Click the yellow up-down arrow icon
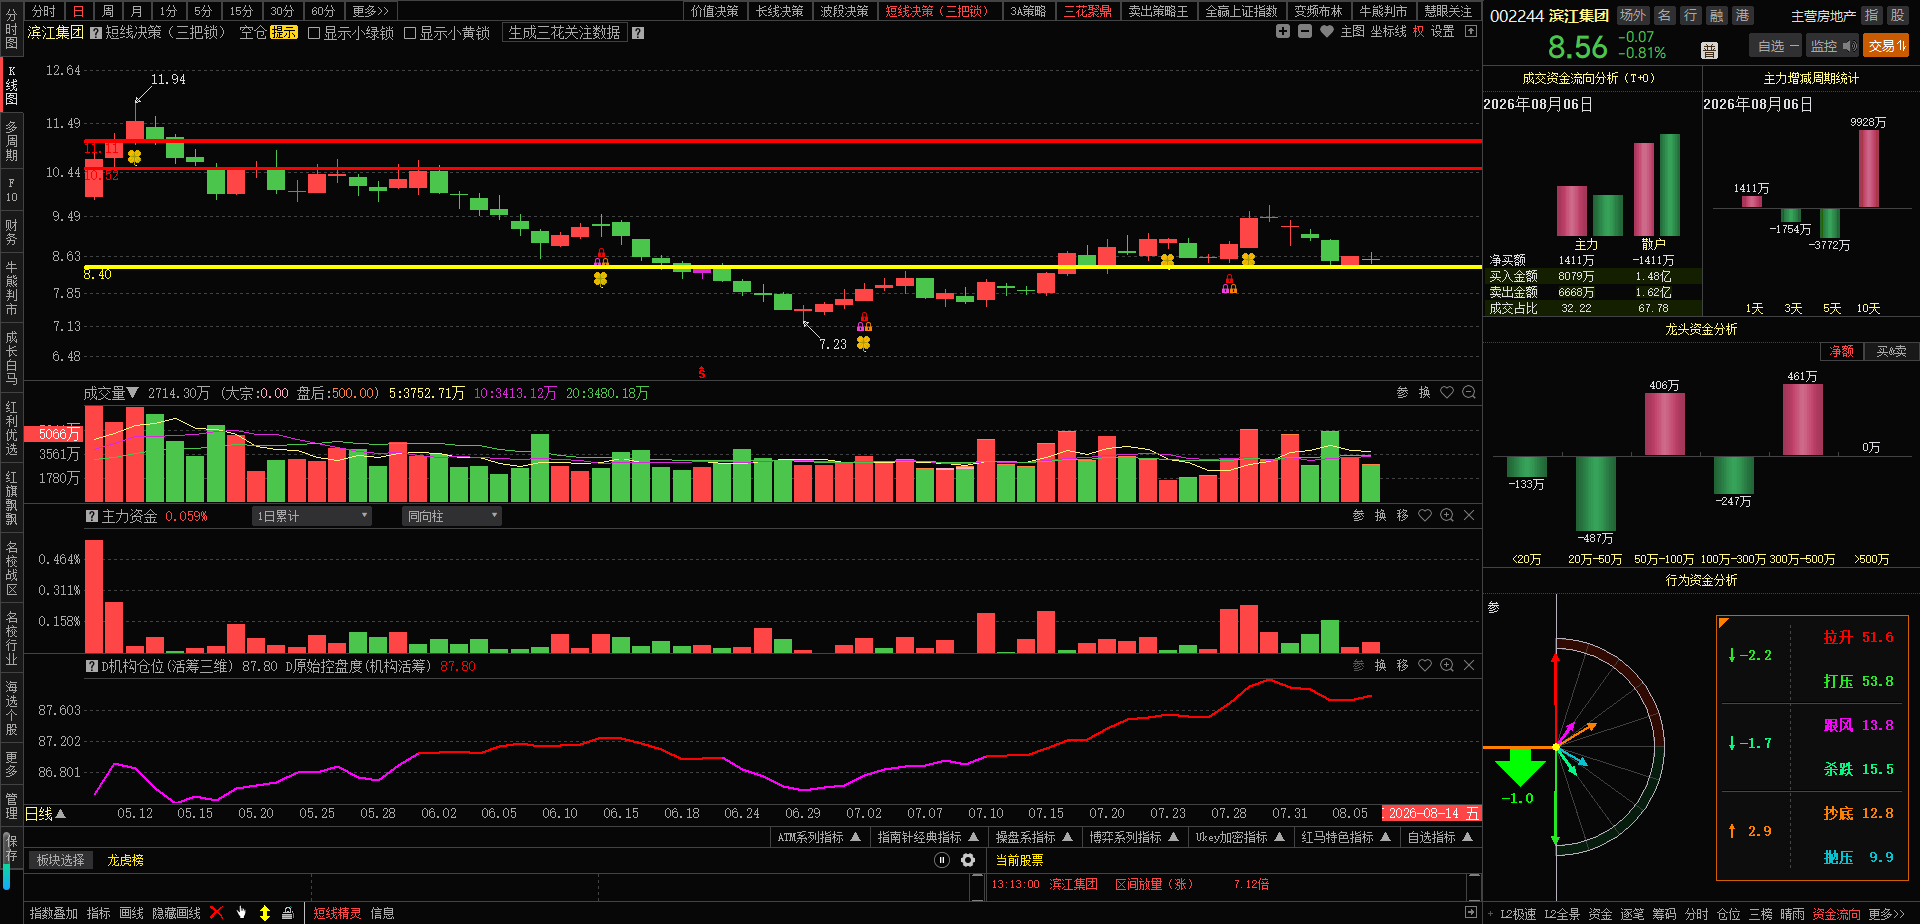The image size is (1920, 924). 265,913
